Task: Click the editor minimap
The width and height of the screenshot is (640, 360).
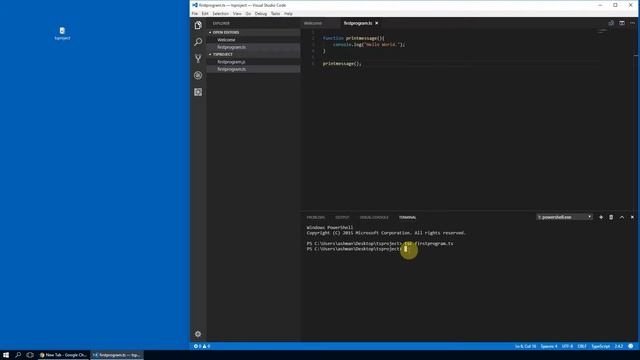Action: pyautogui.click(x=602, y=32)
